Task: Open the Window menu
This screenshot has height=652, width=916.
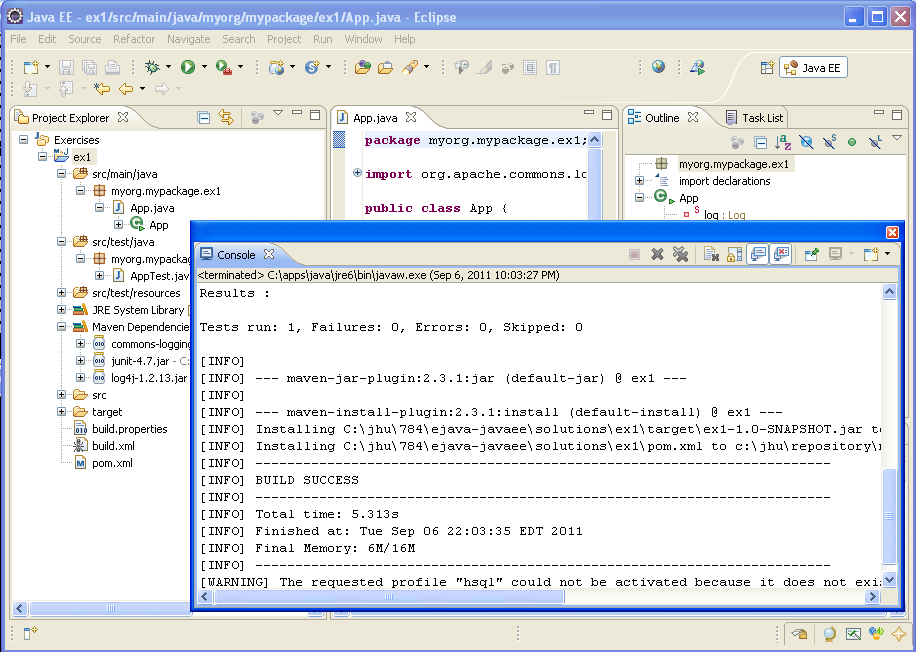Action: pos(363,39)
